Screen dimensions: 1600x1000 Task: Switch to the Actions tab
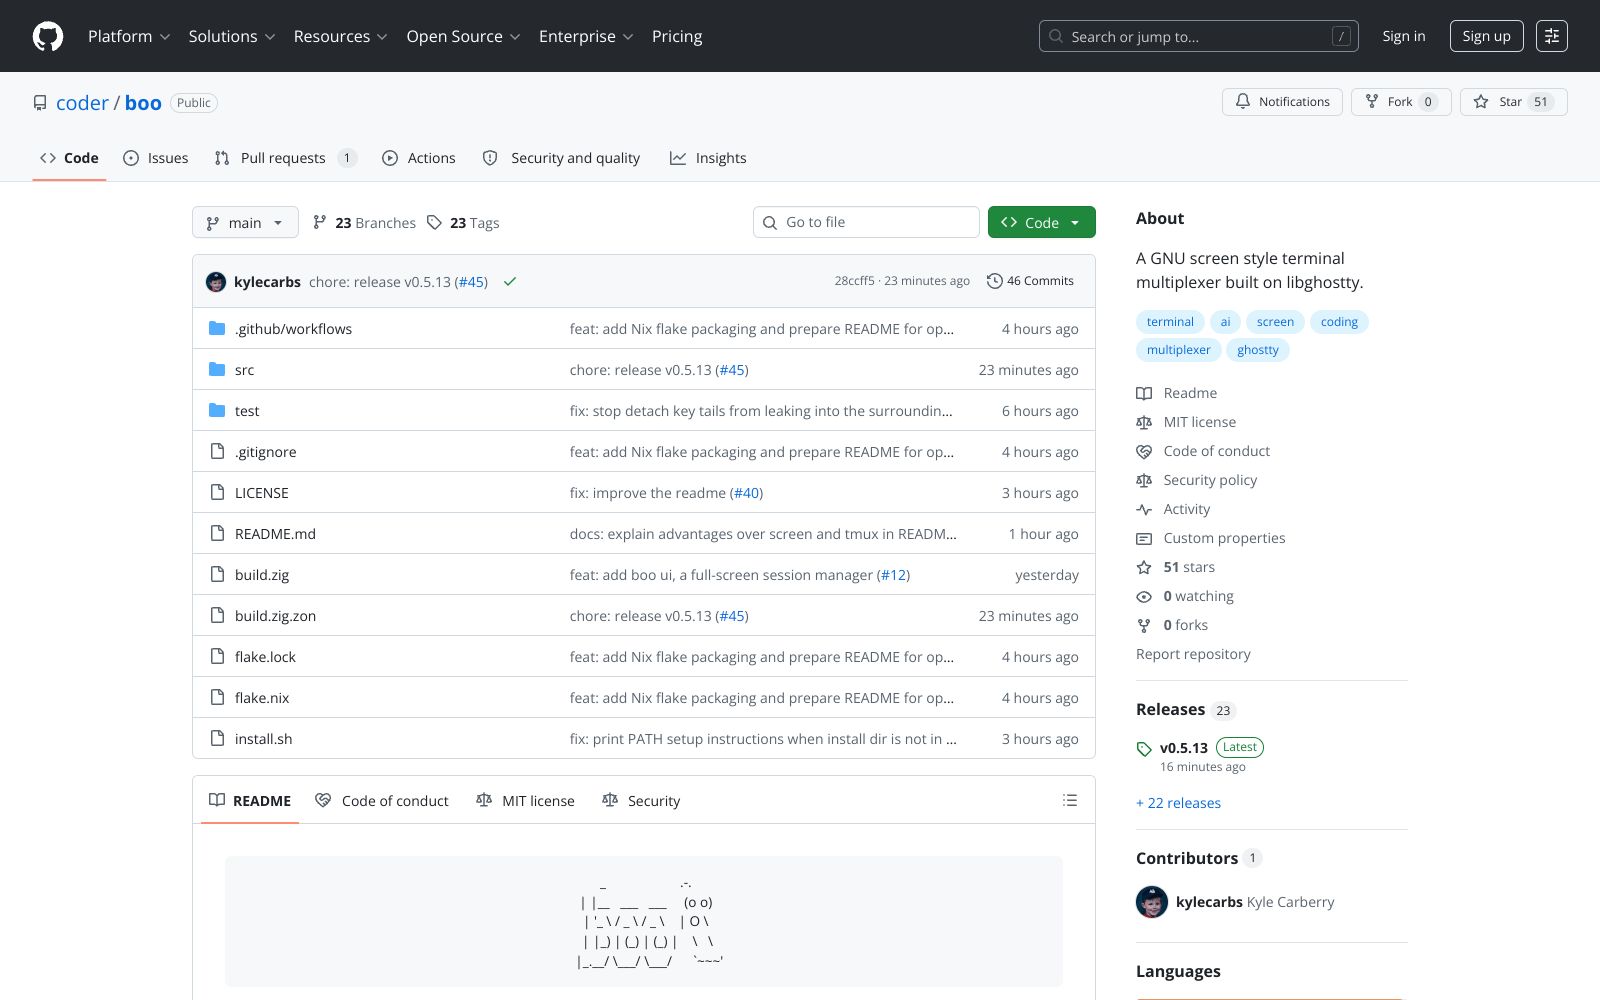pos(418,158)
